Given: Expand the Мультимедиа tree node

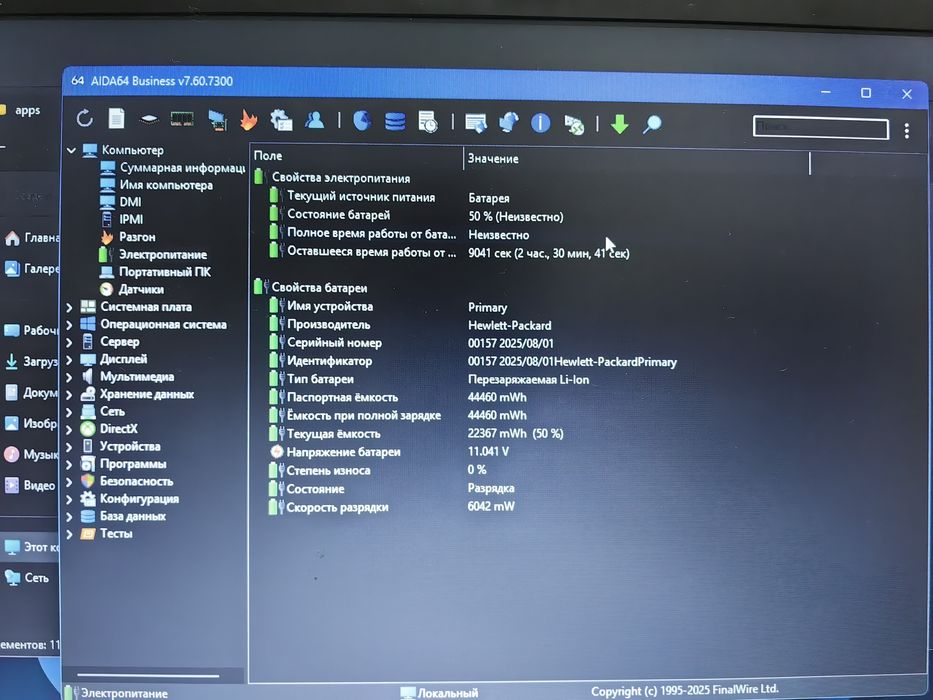Looking at the screenshot, I should coord(70,377).
